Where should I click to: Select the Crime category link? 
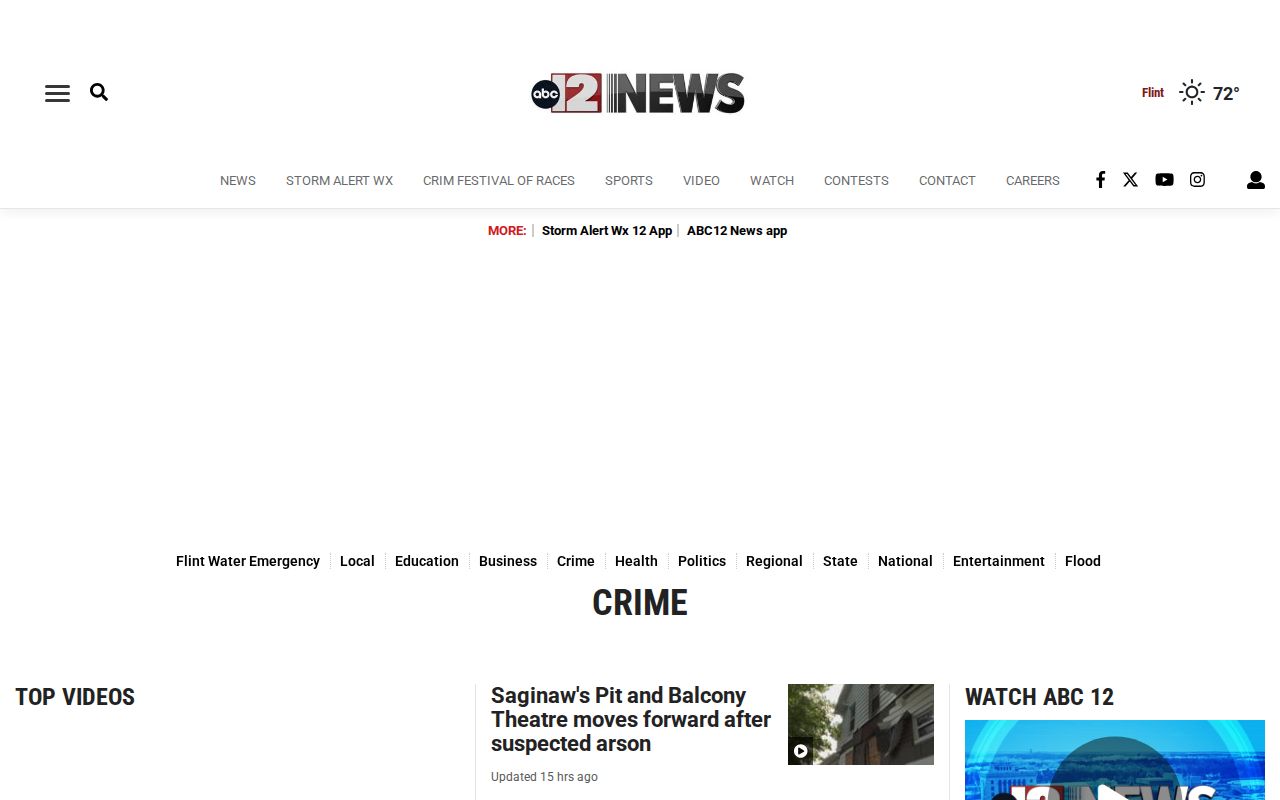[x=576, y=561]
